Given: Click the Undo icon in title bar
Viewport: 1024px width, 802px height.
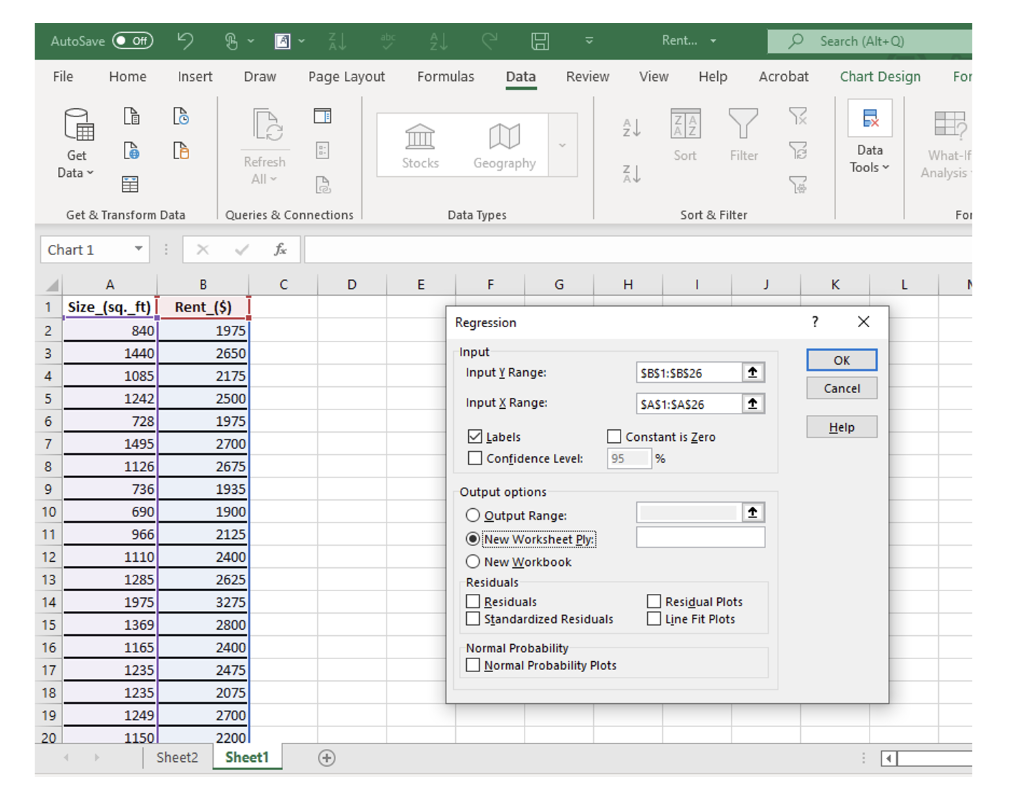Looking at the screenshot, I should coord(186,41).
